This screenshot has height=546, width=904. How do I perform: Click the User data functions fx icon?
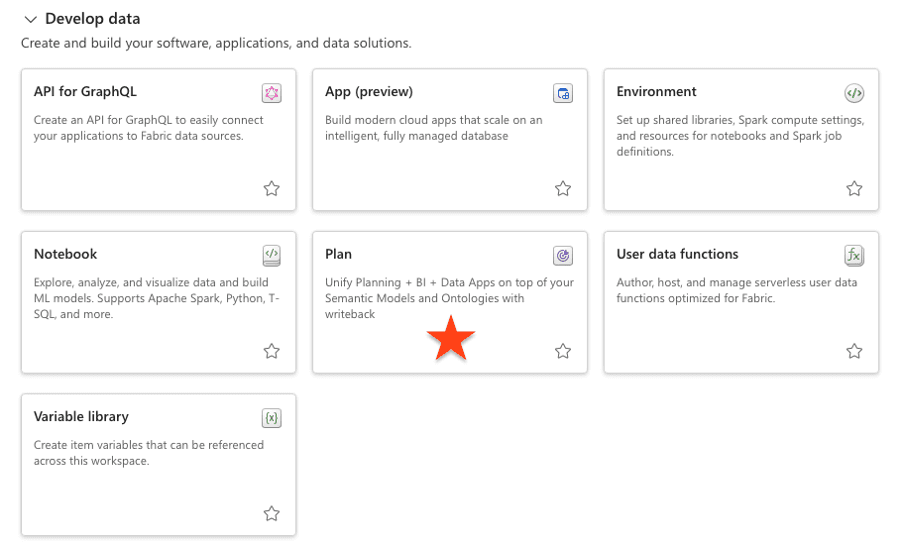tap(854, 255)
